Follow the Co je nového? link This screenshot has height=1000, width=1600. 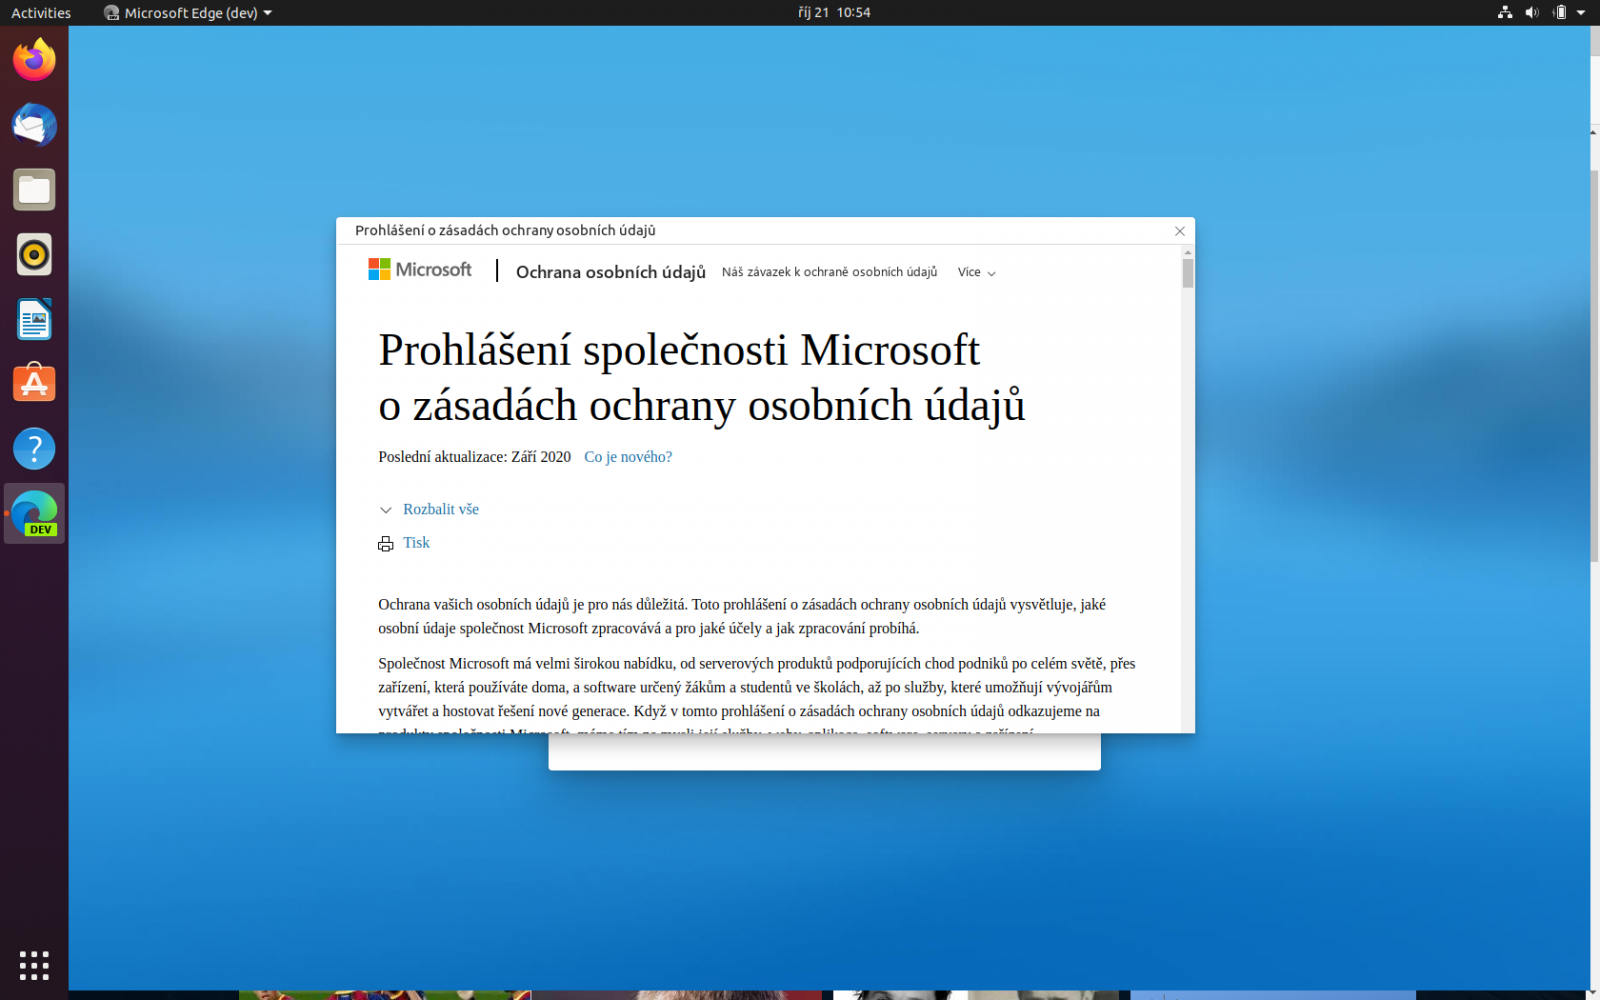pyautogui.click(x=628, y=456)
